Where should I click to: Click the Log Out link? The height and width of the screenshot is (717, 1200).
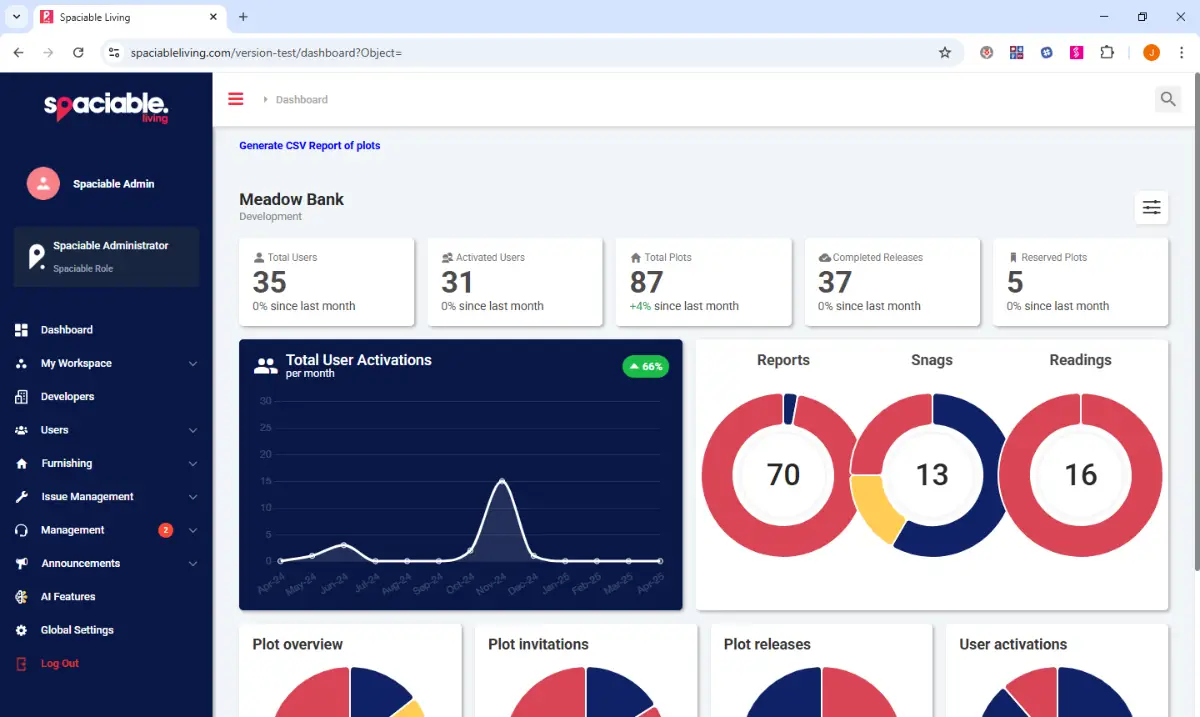(x=60, y=664)
